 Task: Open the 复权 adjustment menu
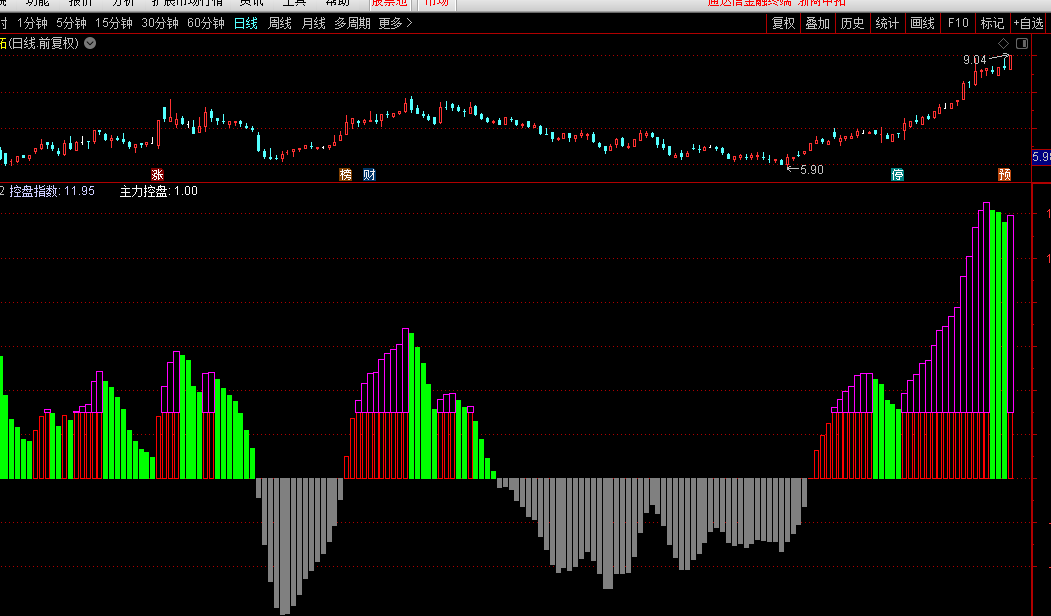coord(783,23)
